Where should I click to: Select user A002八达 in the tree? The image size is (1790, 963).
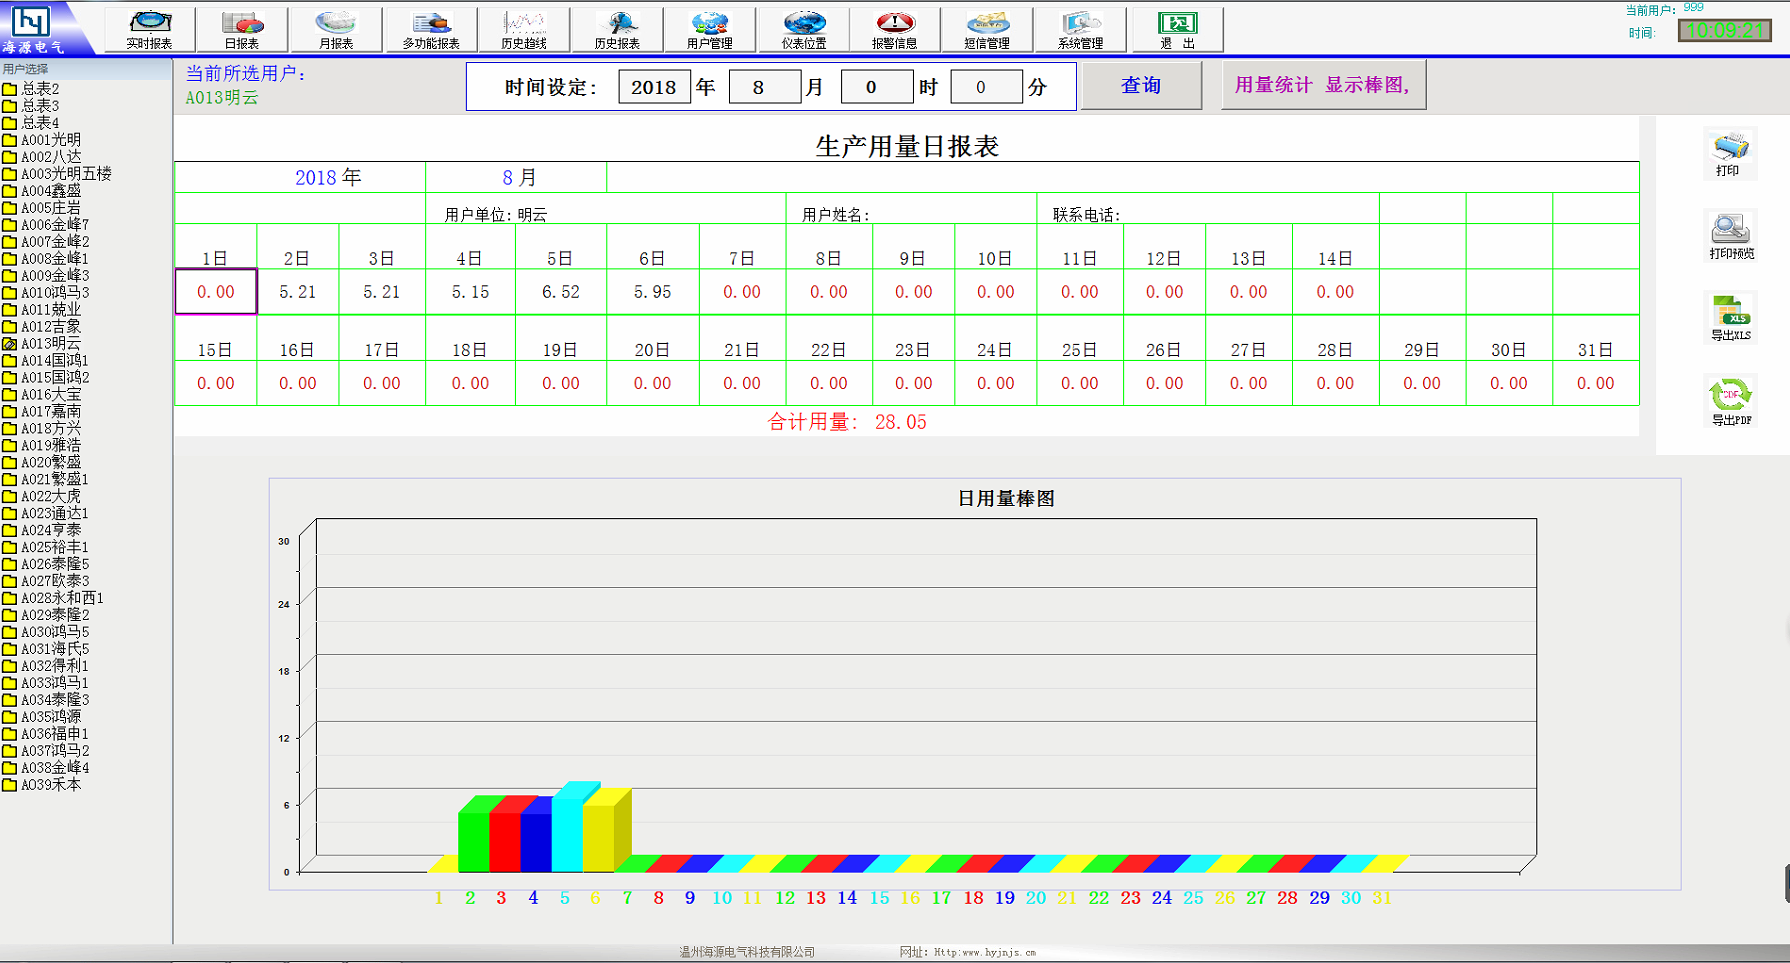[x=51, y=157]
